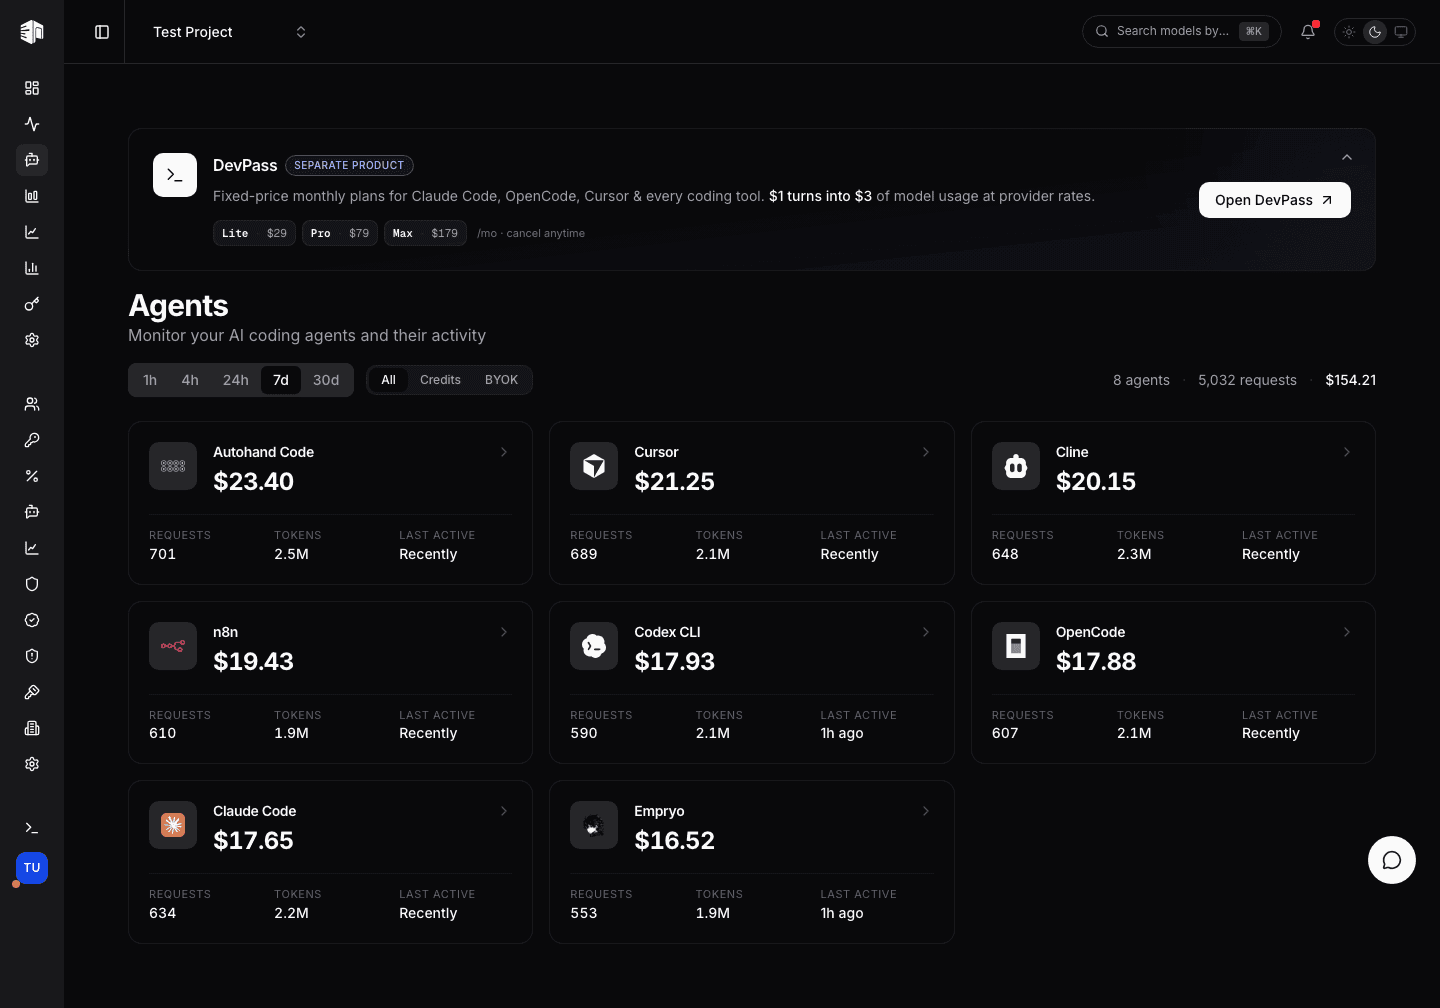The image size is (1440, 1008).
Task: Click the Cline agent robot icon
Action: [x=1016, y=466]
